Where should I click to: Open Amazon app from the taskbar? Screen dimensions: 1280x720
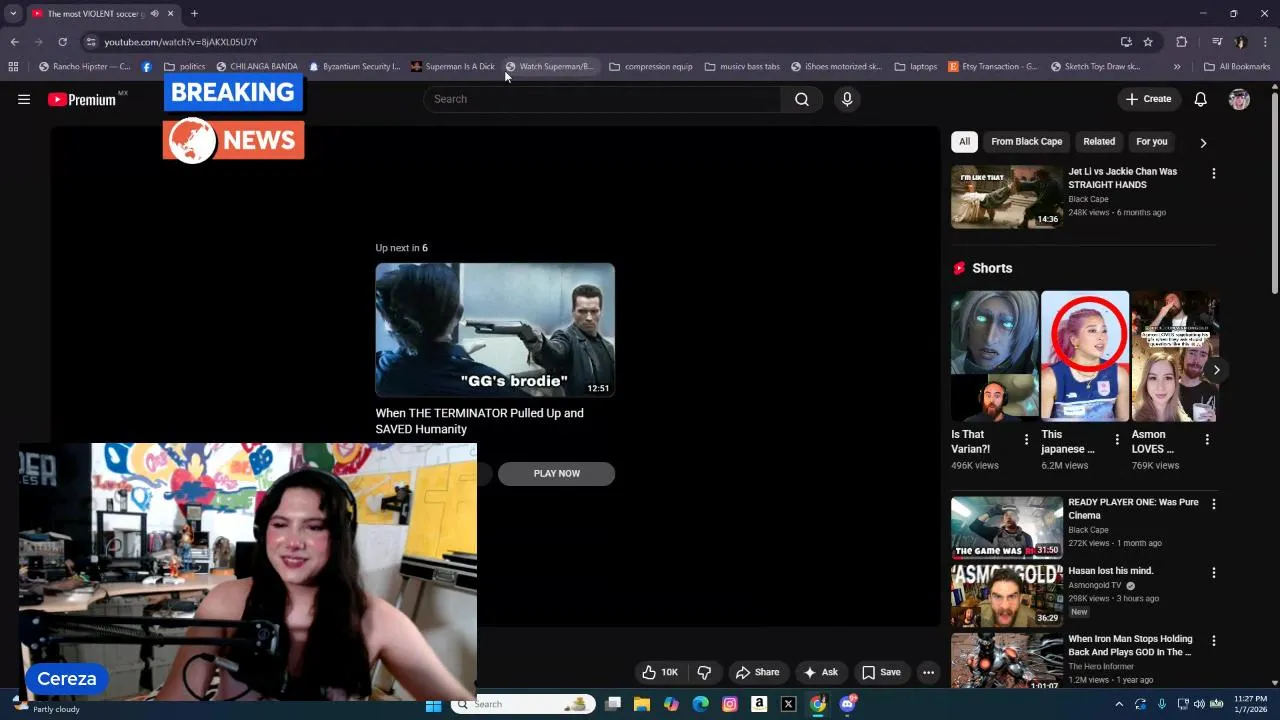click(x=759, y=704)
